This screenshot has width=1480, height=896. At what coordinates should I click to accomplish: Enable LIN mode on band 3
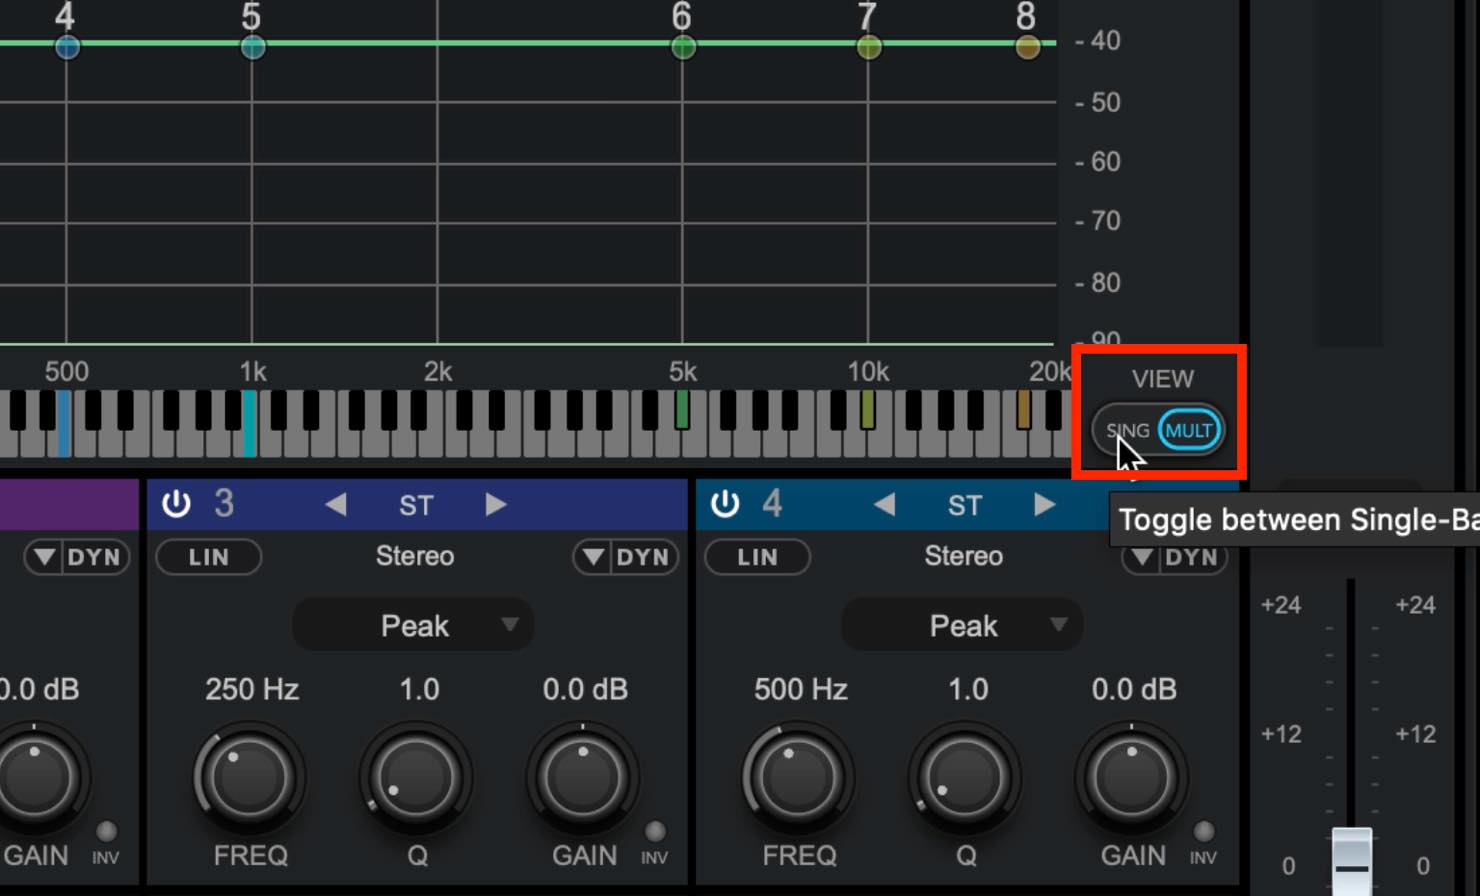[209, 557]
